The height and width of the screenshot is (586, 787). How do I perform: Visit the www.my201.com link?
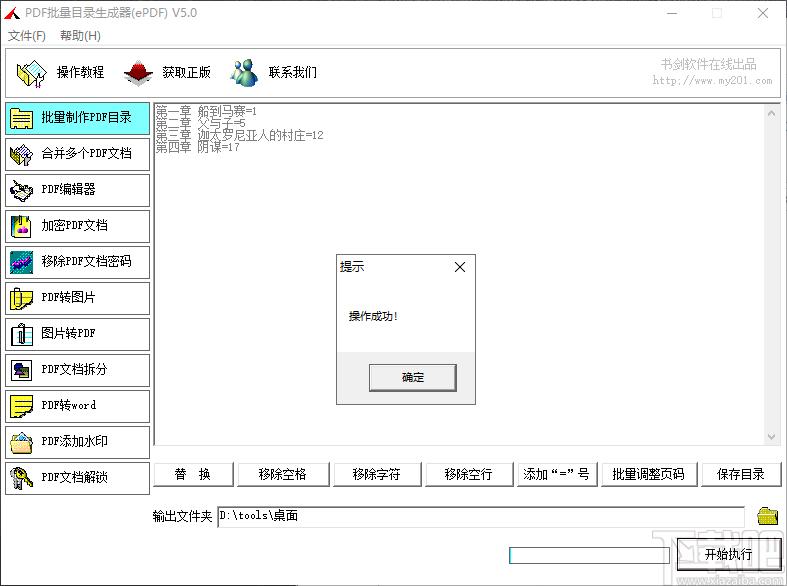704,81
